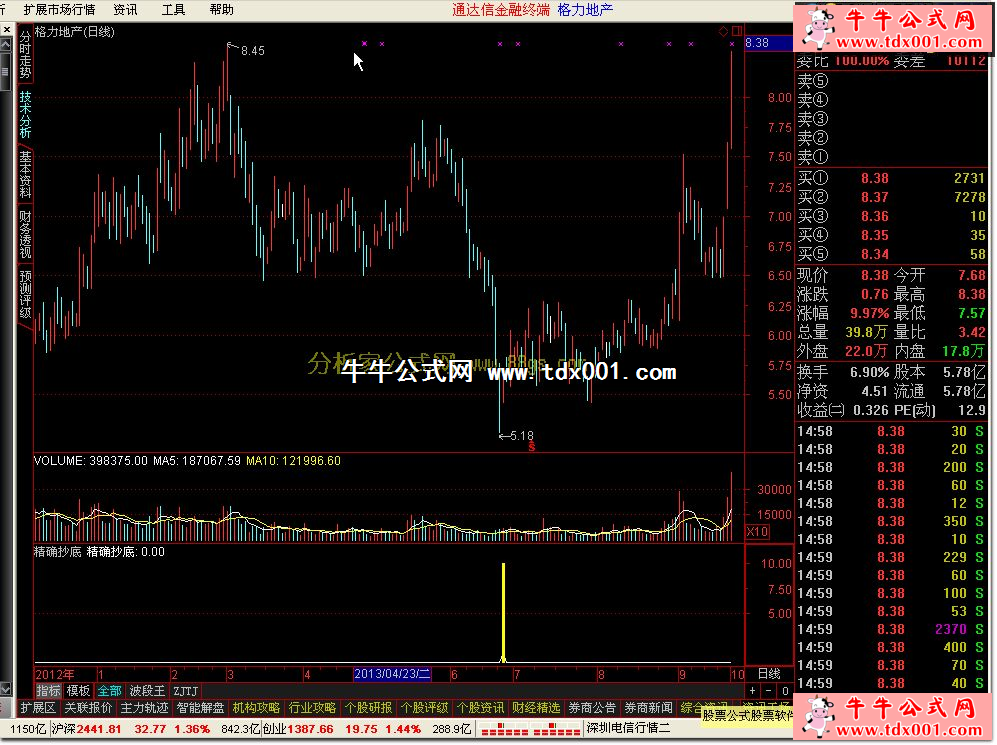Zoom out the chart with the minus button
This screenshot has height=745, width=997.
click(x=769, y=691)
